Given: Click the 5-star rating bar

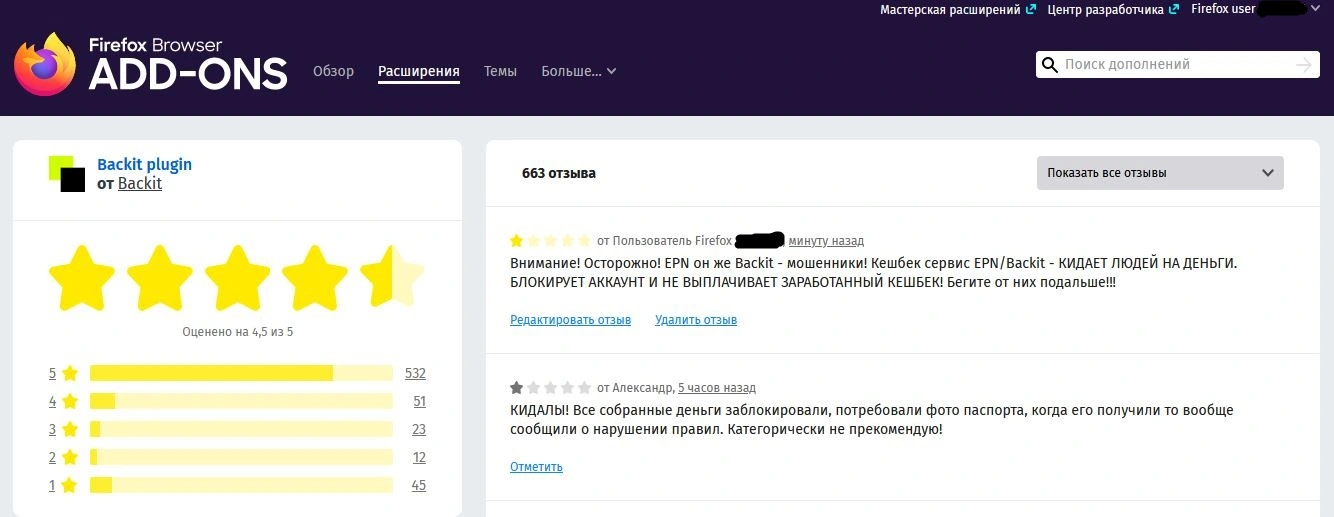Looking at the screenshot, I should pos(241,373).
